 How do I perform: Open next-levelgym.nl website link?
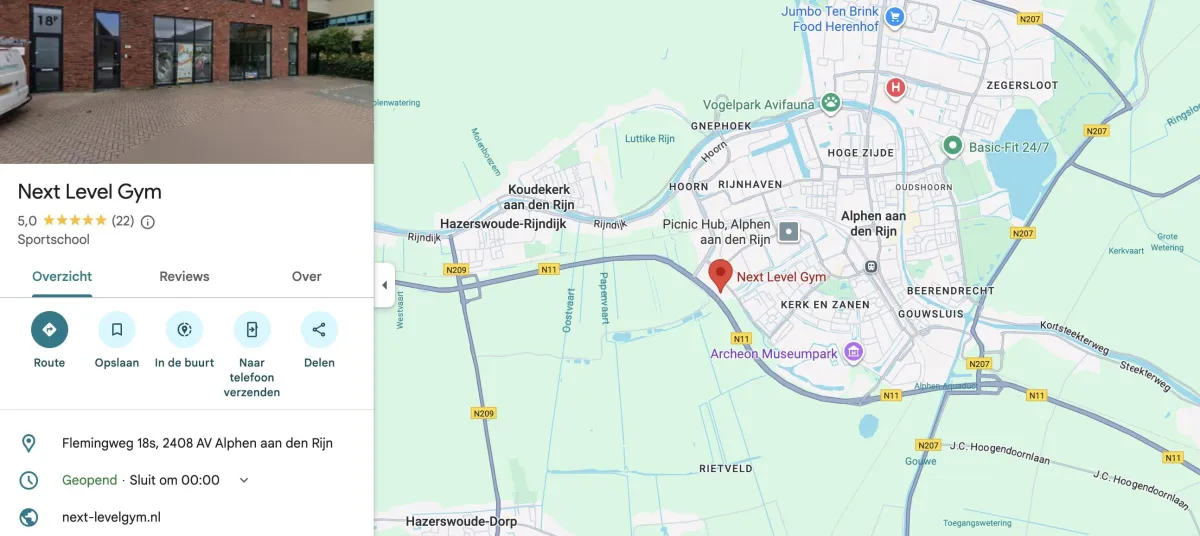pyautogui.click(x=111, y=517)
